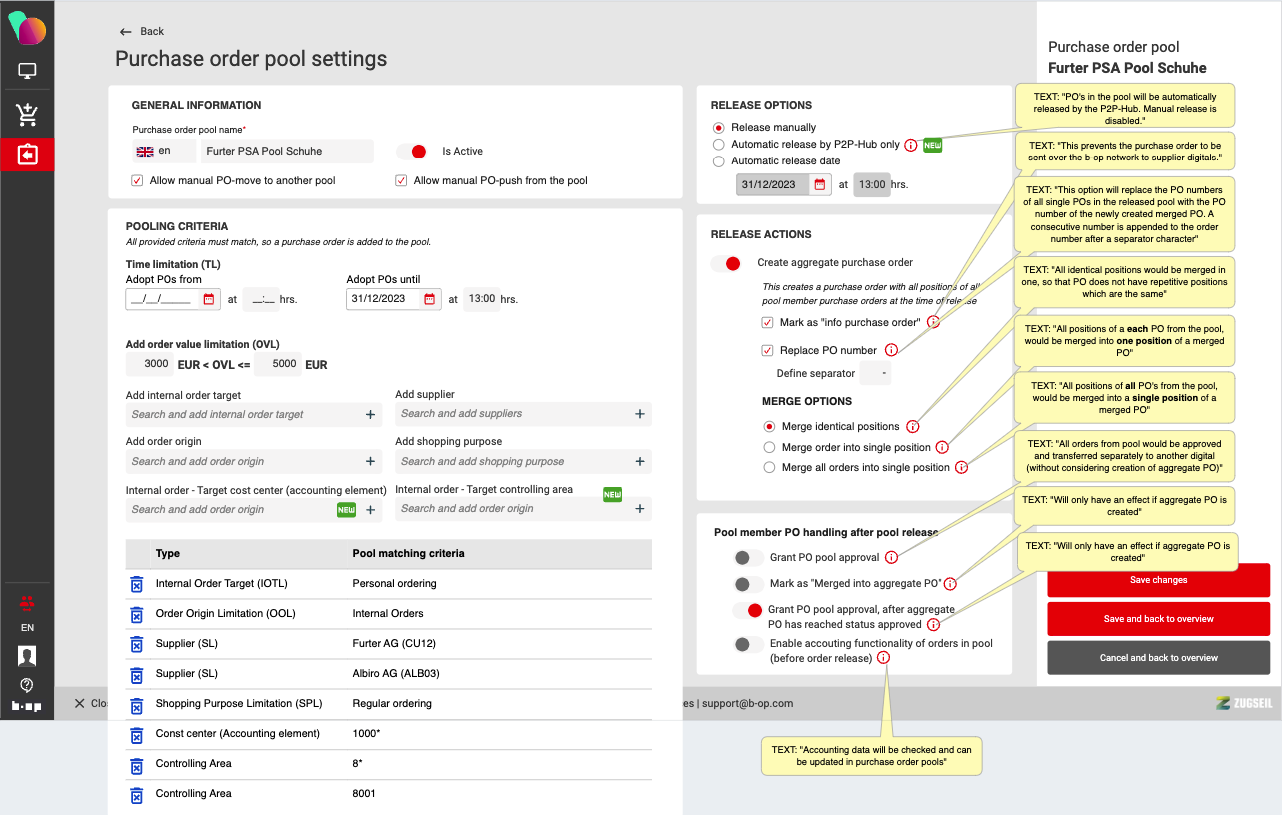Toggle the Is Active switch
This screenshot has height=815, width=1282.
pos(412,152)
